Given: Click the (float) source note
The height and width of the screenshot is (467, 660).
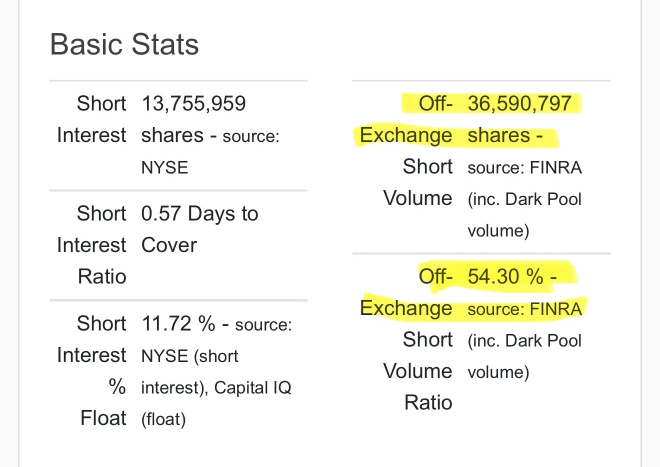Looking at the screenshot, I should (x=163, y=419).
